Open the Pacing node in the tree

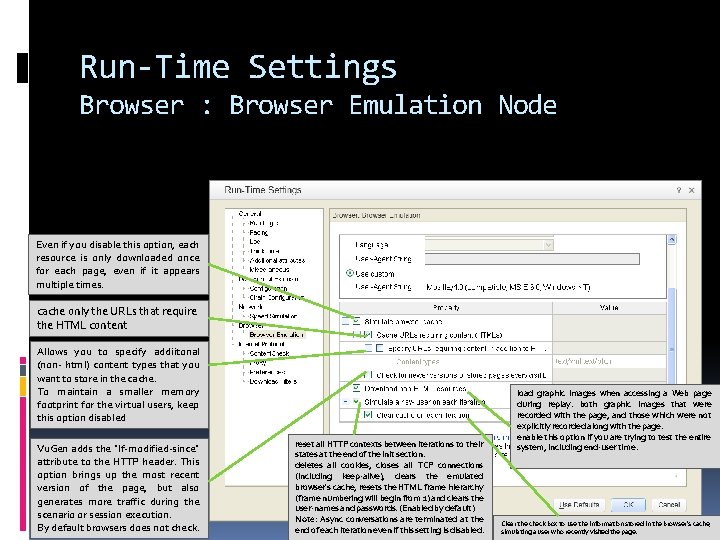pos(259,232)
